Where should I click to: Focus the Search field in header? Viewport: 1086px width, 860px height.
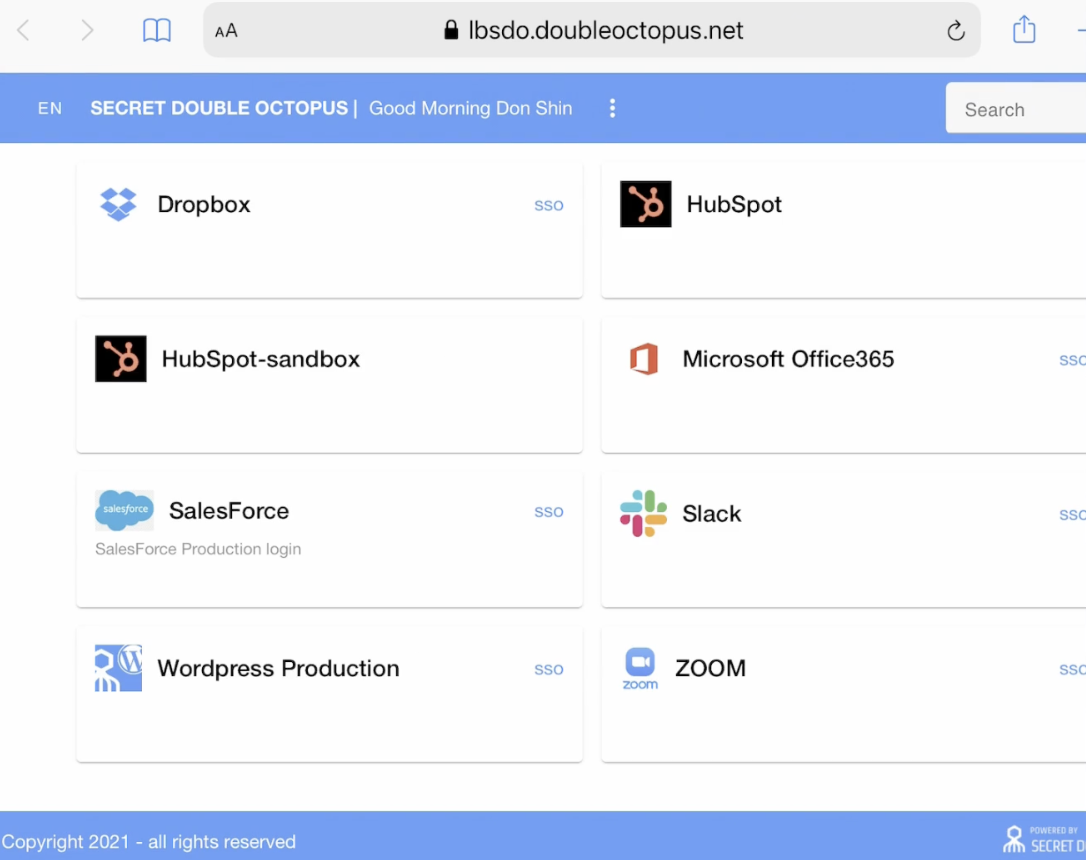(1016, 109)
